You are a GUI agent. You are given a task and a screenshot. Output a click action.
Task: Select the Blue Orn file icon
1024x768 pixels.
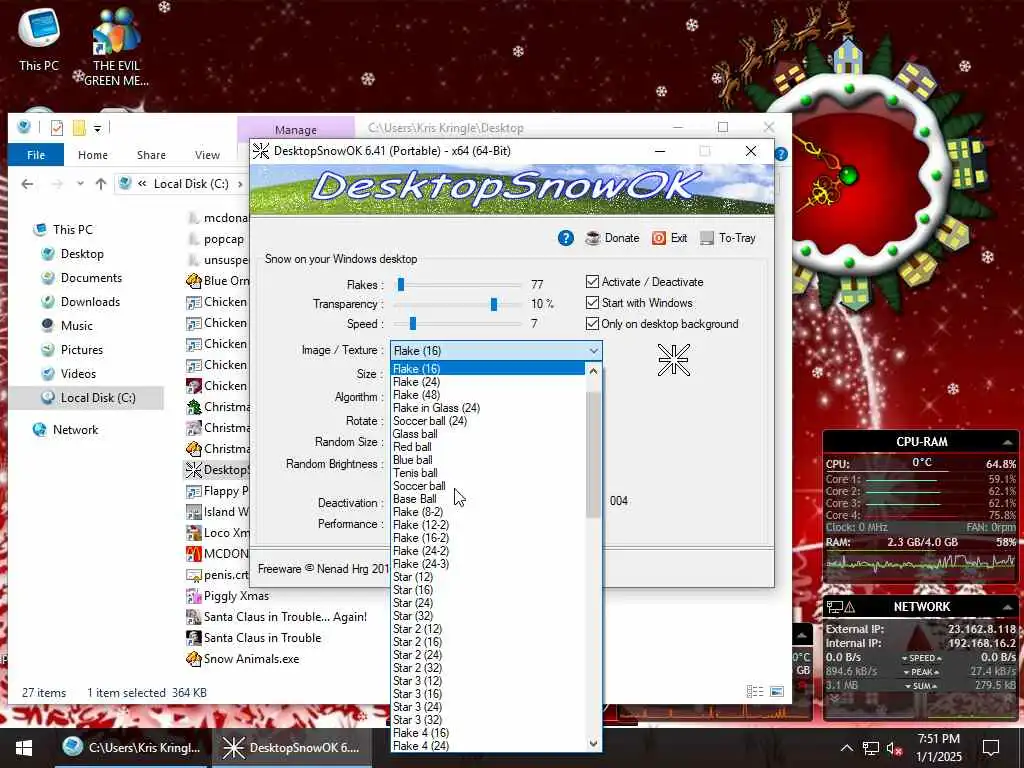click(193, 281)
